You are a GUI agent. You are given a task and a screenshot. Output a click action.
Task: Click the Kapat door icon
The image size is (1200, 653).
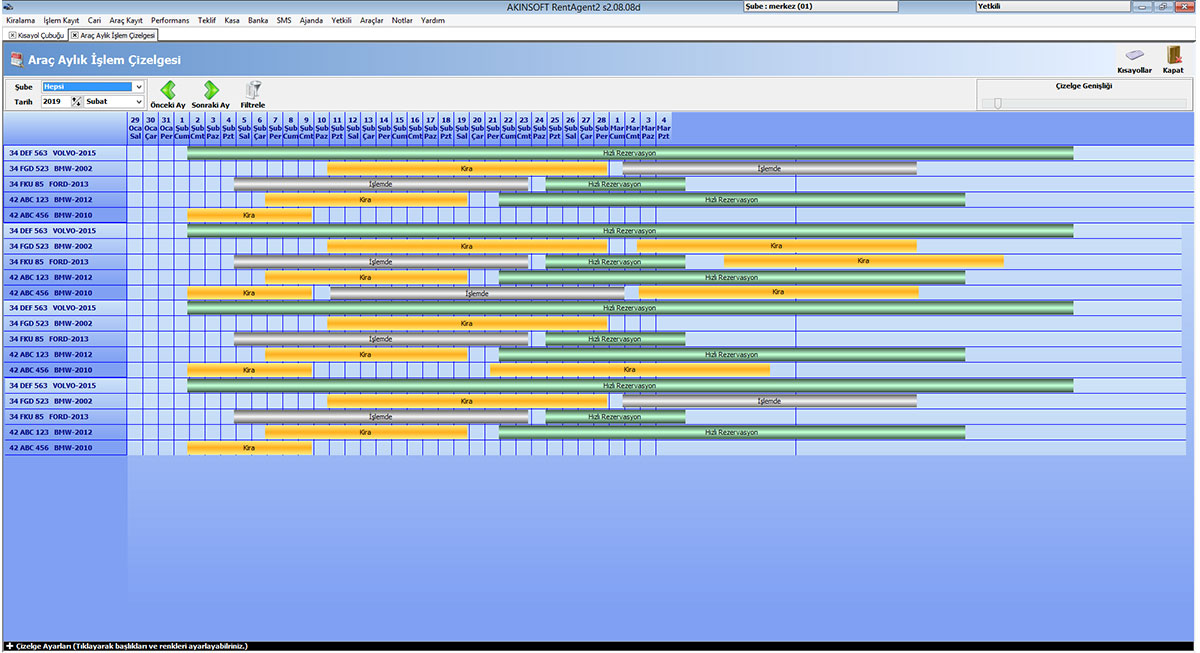click(x=1173, y=57)
